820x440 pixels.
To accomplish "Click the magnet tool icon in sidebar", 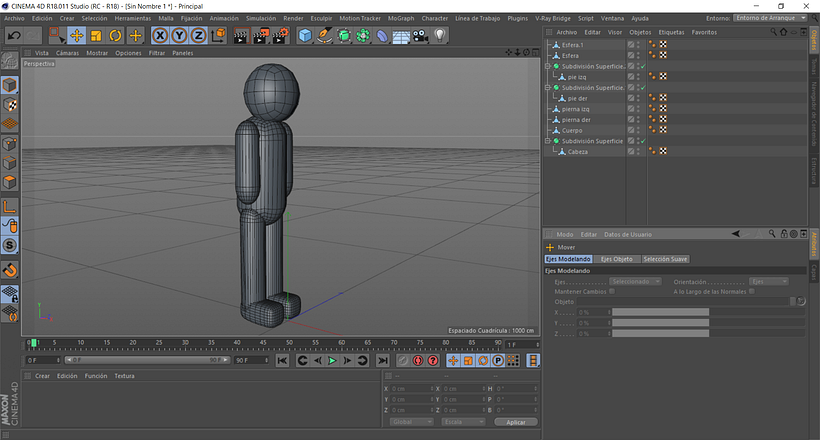I will (9, 270).
